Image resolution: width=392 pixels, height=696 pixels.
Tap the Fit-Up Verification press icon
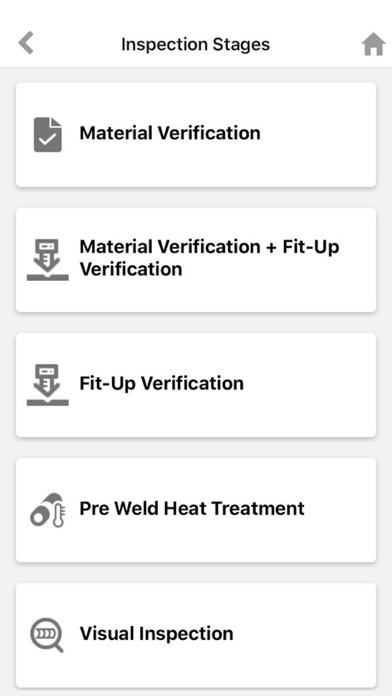click(48, 385)
